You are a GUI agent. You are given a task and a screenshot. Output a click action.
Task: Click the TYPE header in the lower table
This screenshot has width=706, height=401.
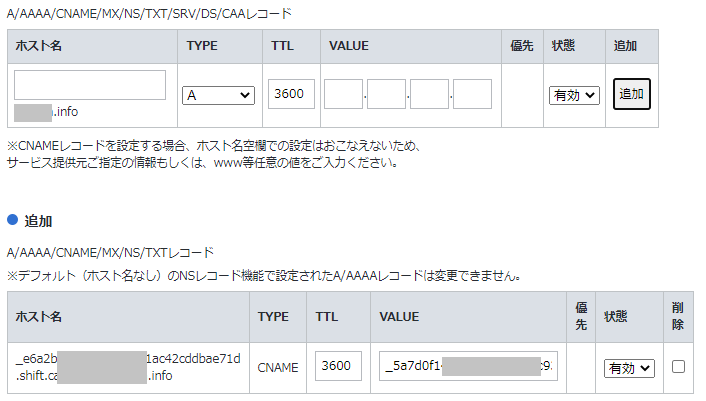click(x=273, y=316)
